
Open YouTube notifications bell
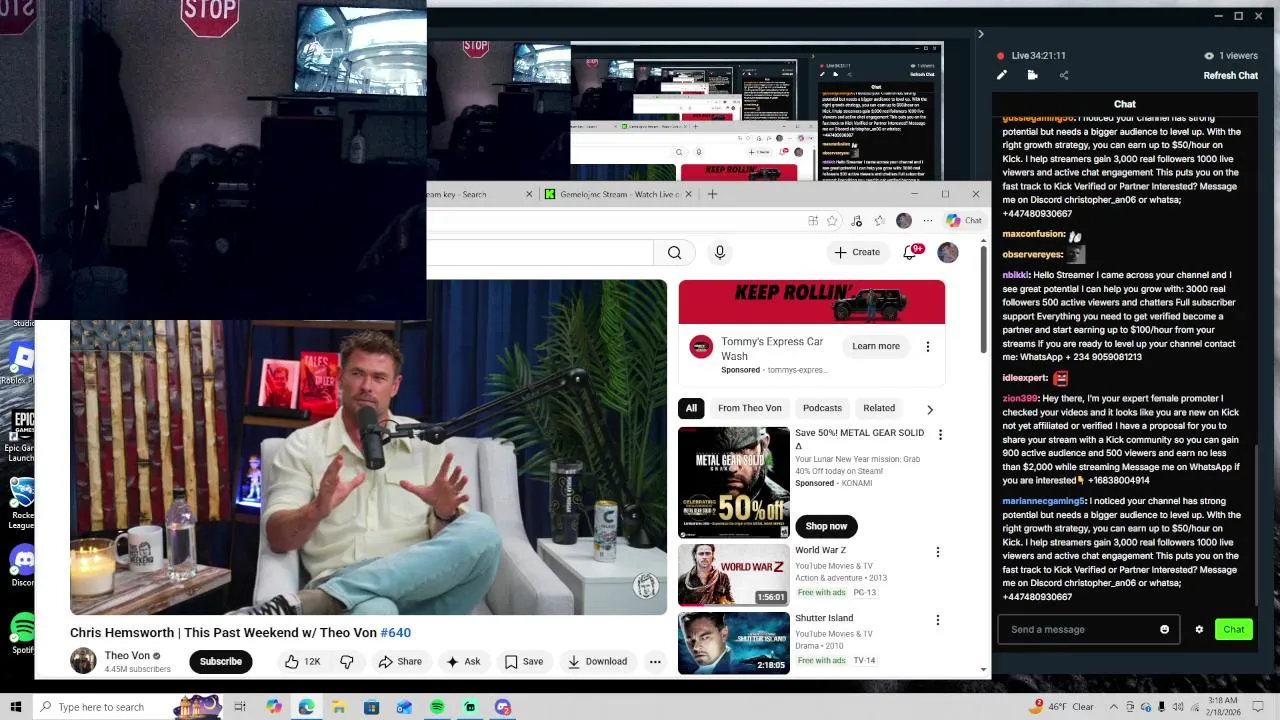click(x=910, y=252)
